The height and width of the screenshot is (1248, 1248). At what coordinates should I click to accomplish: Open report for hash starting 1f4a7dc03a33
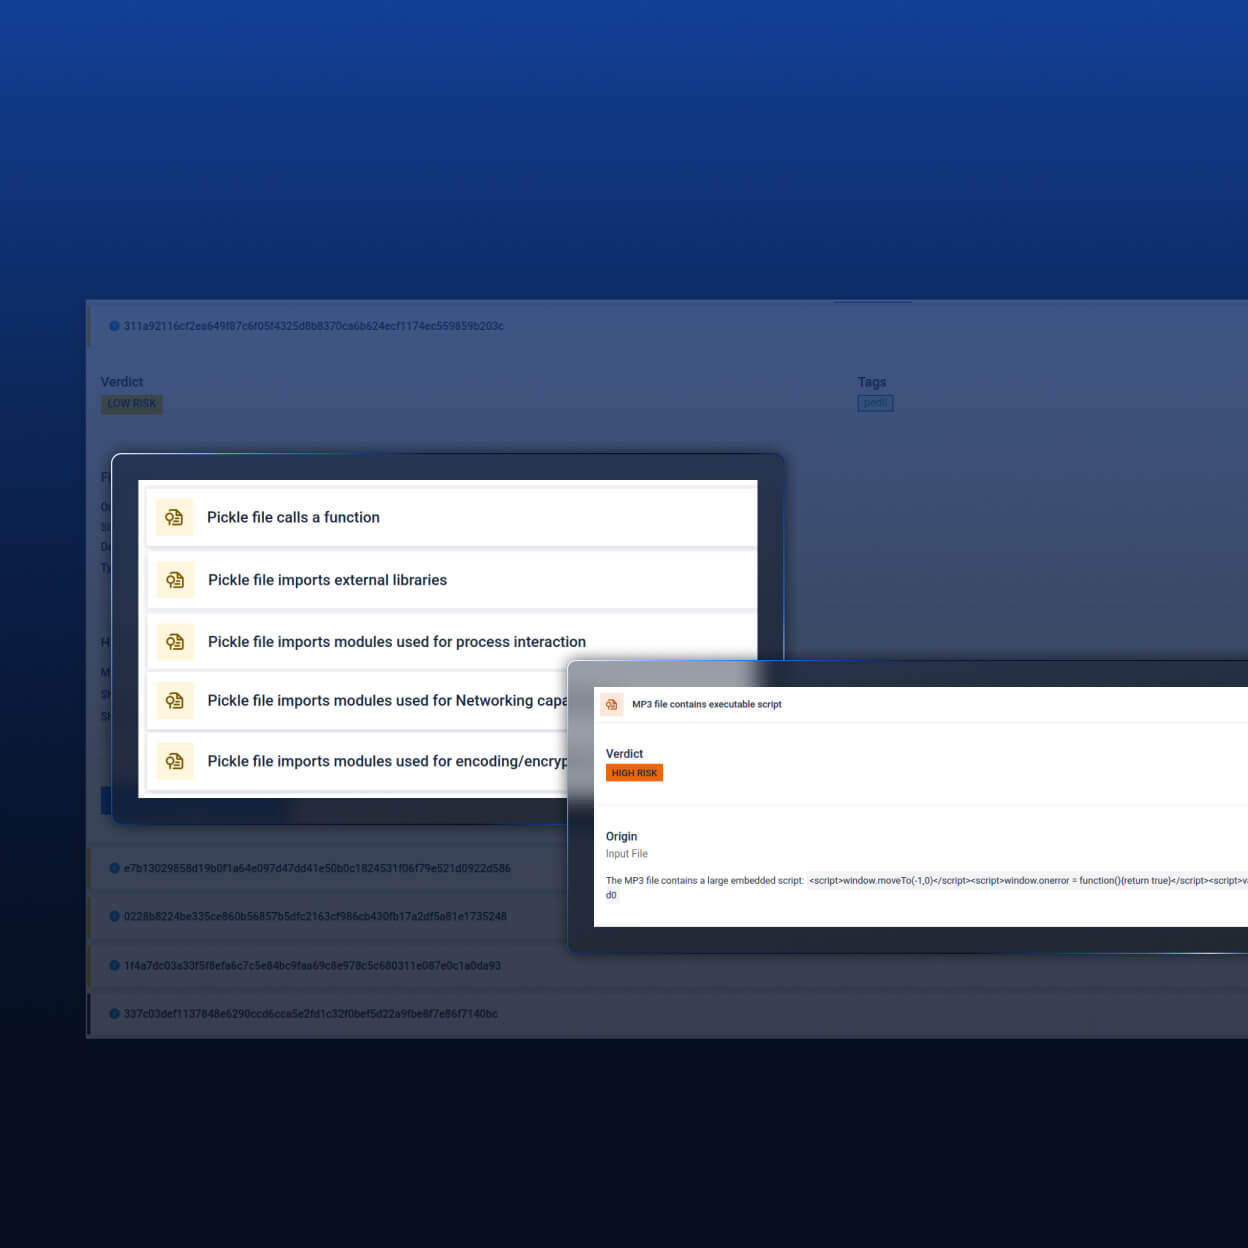[312, 966]
